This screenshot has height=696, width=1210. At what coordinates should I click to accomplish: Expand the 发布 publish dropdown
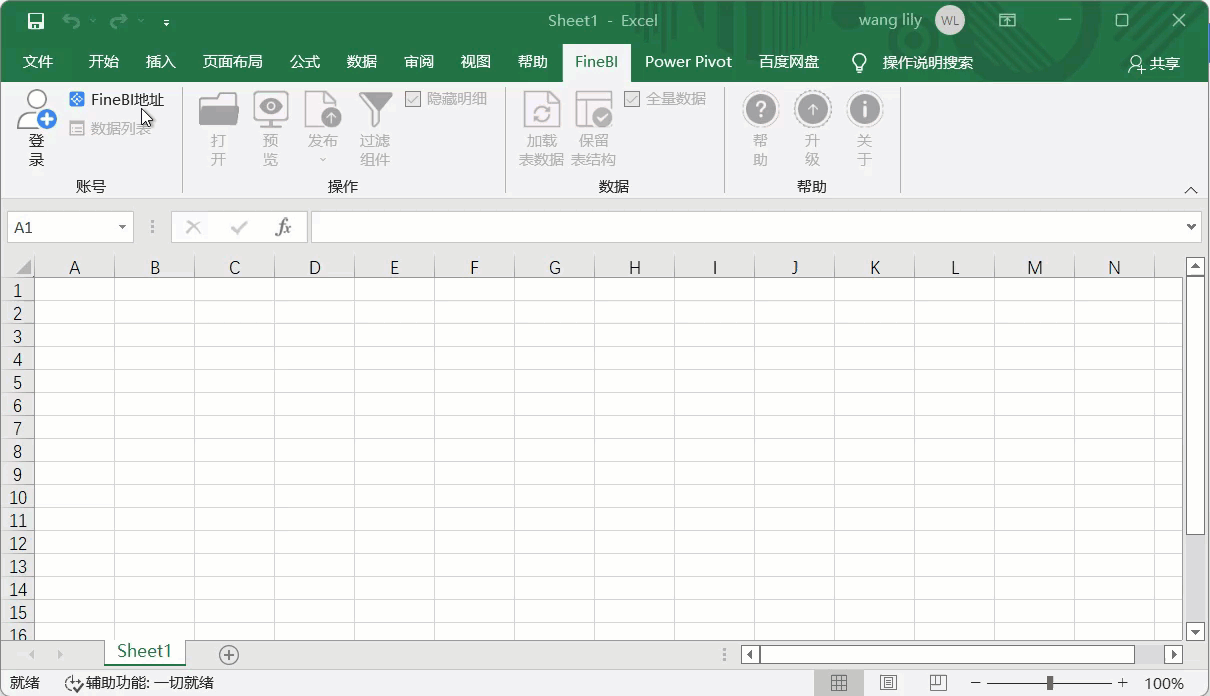322,159
